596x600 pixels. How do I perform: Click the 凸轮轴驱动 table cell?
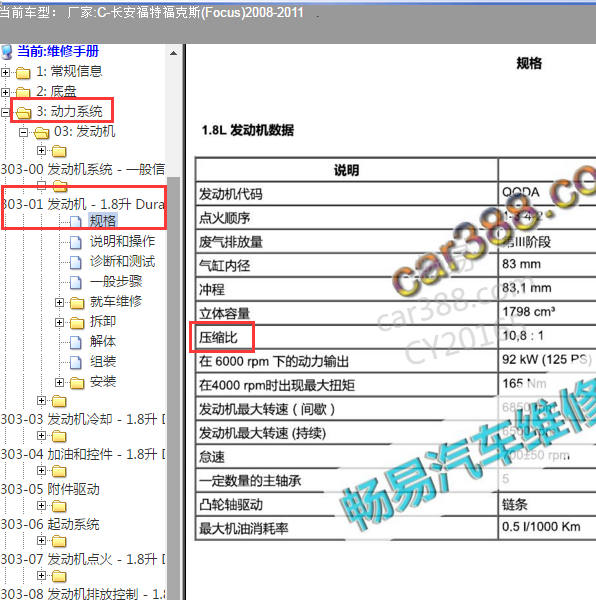347,505
